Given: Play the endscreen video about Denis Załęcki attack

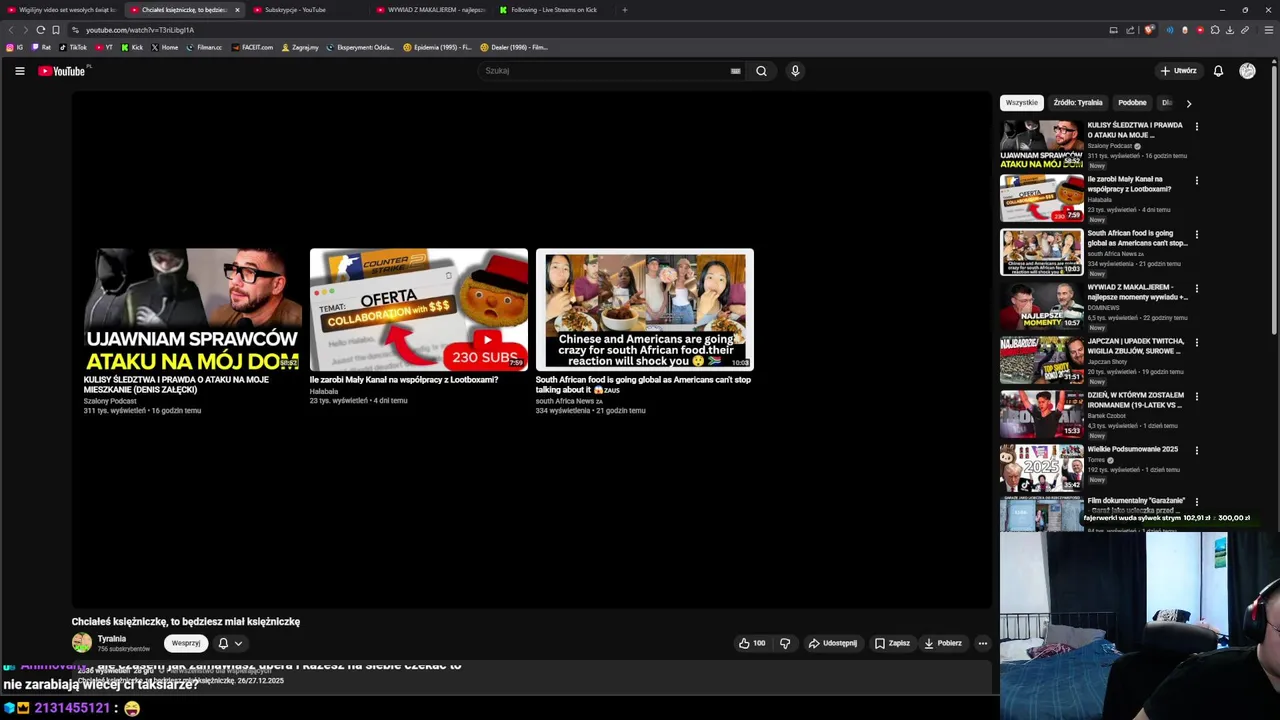Looking at the screenshot, I should pos(193,310).
